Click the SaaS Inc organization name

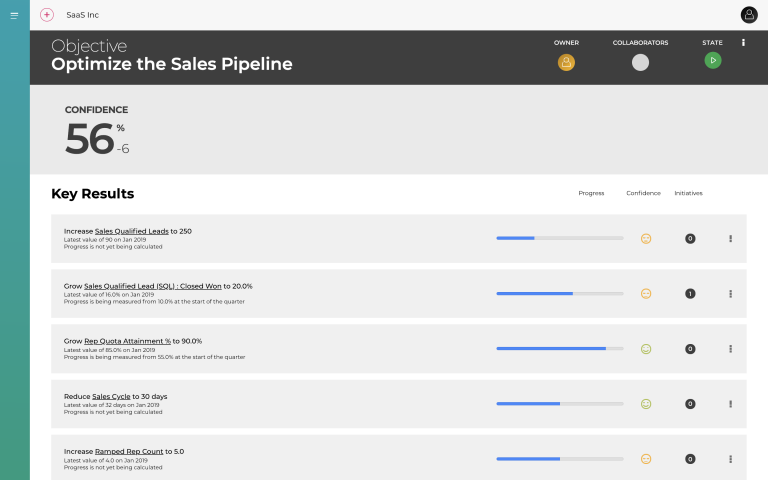(82, 15)
